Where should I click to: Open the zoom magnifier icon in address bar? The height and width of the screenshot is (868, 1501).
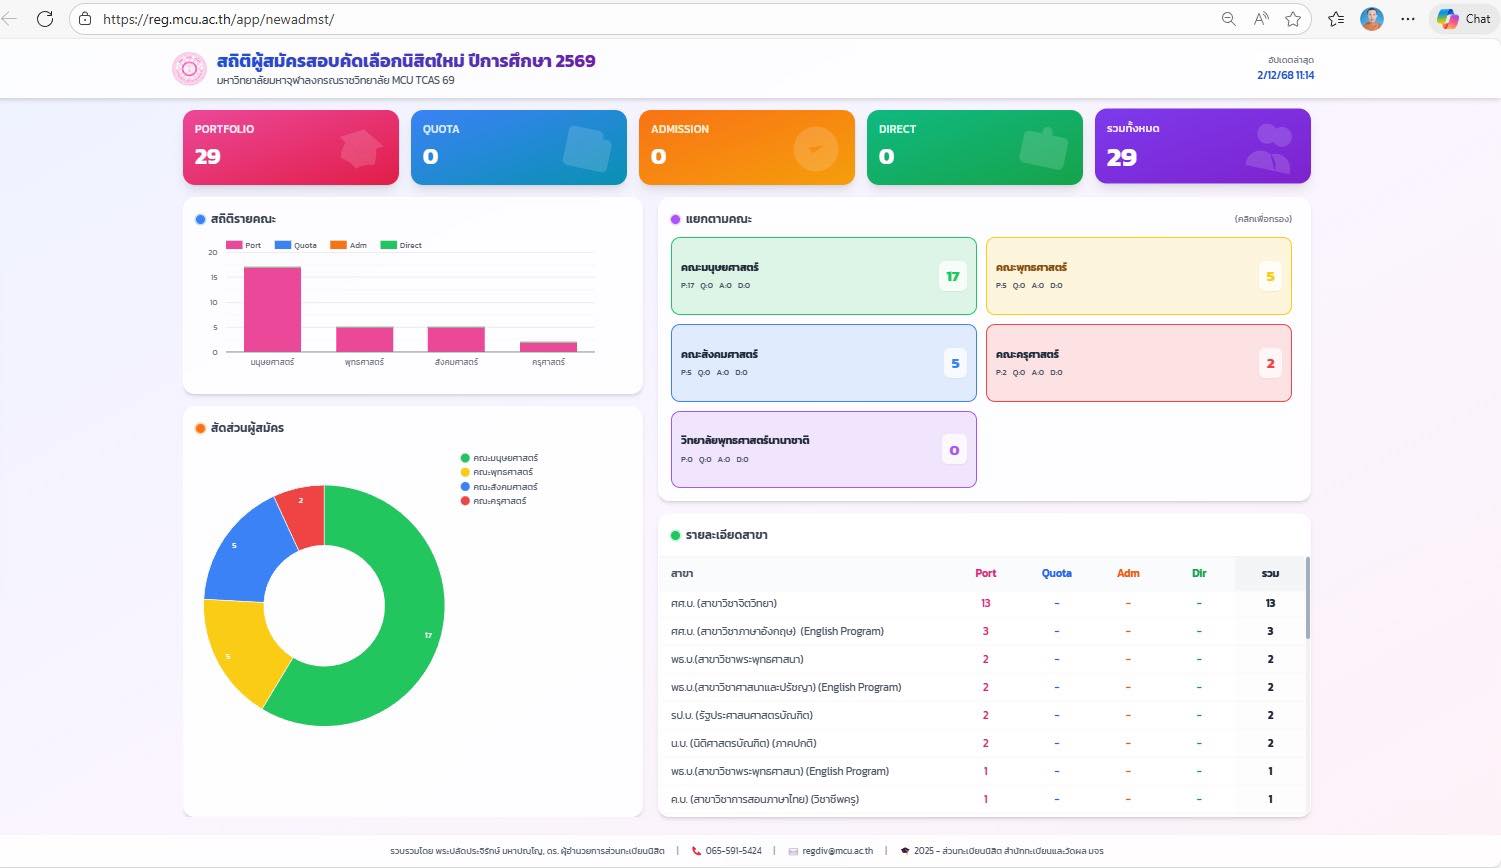tap(1228, 19)
